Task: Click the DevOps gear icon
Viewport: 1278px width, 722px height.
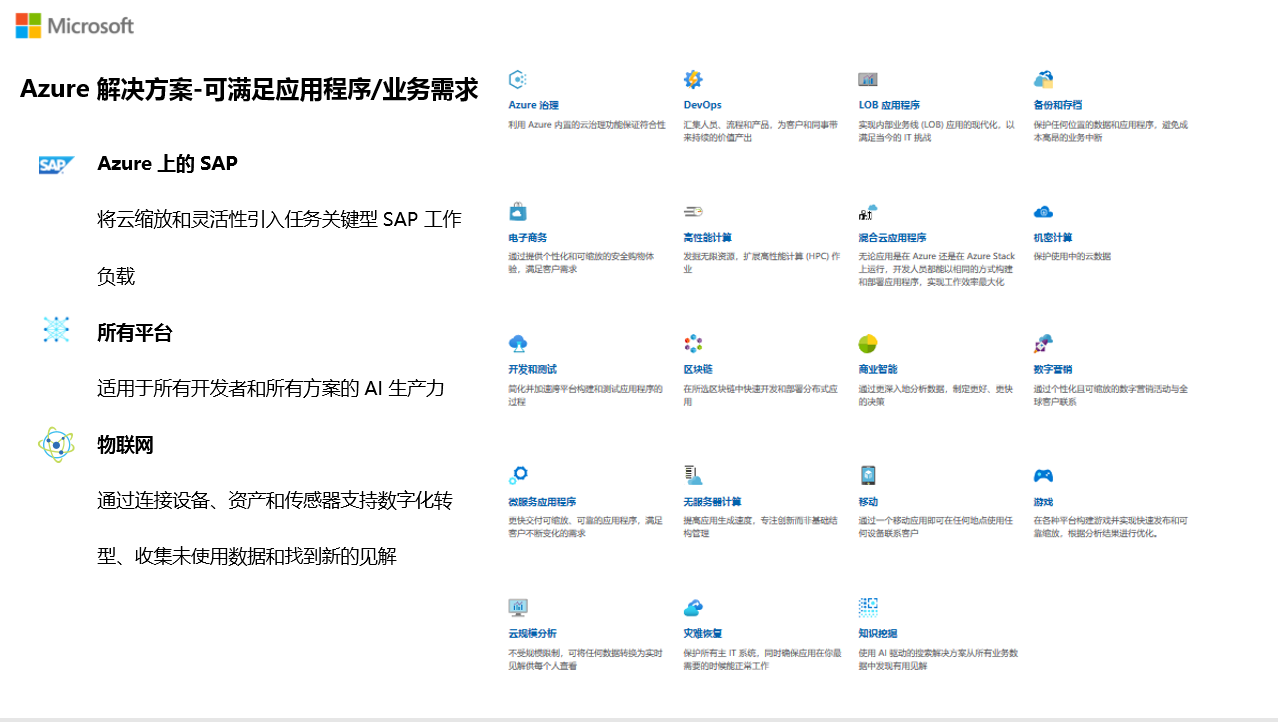Action: click(691, 78)
